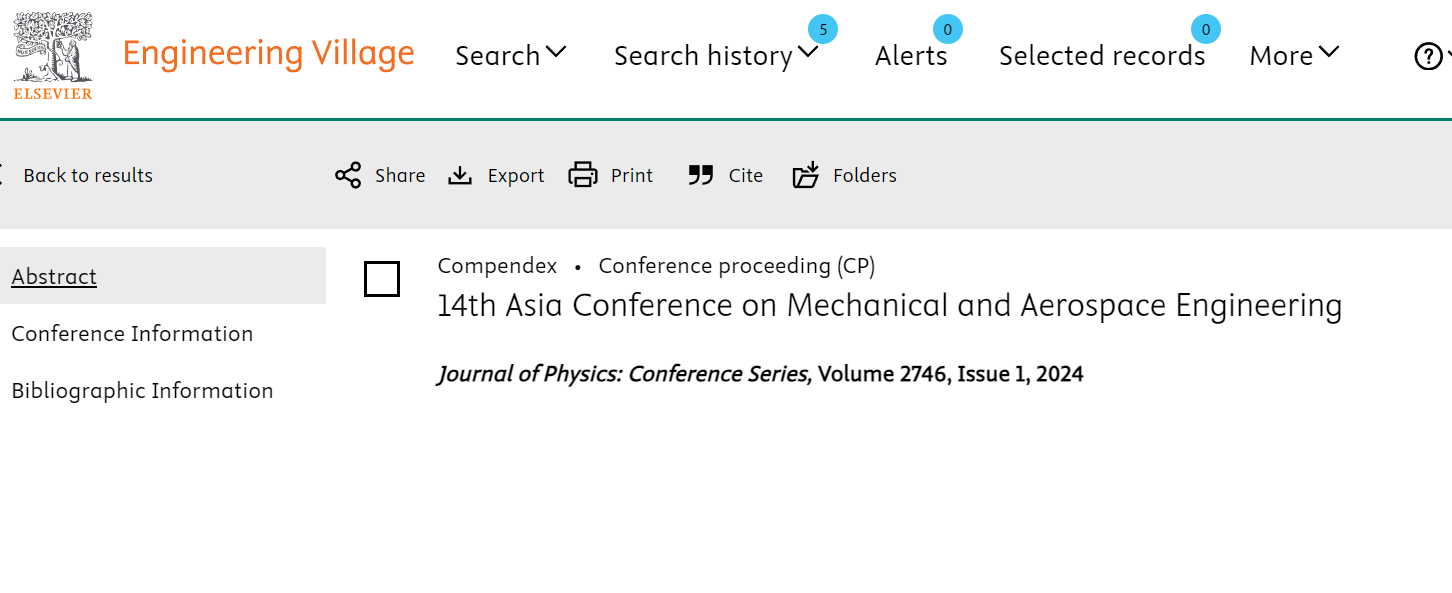The width and height of the screenshot is (1452, 593).
Task: Switch to the Conference Information section
Action: pyautogui.click(x=132, y=333)
